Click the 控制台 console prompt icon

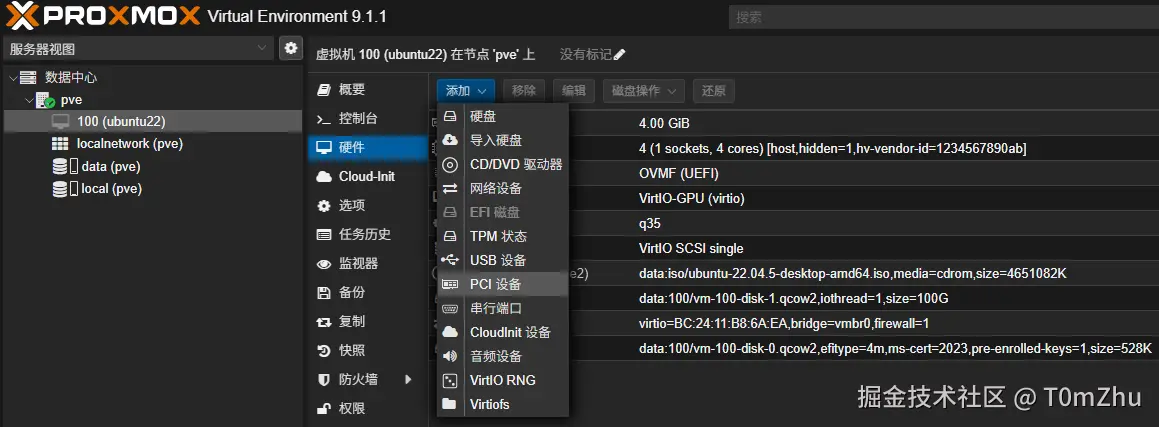coord(324,119)
